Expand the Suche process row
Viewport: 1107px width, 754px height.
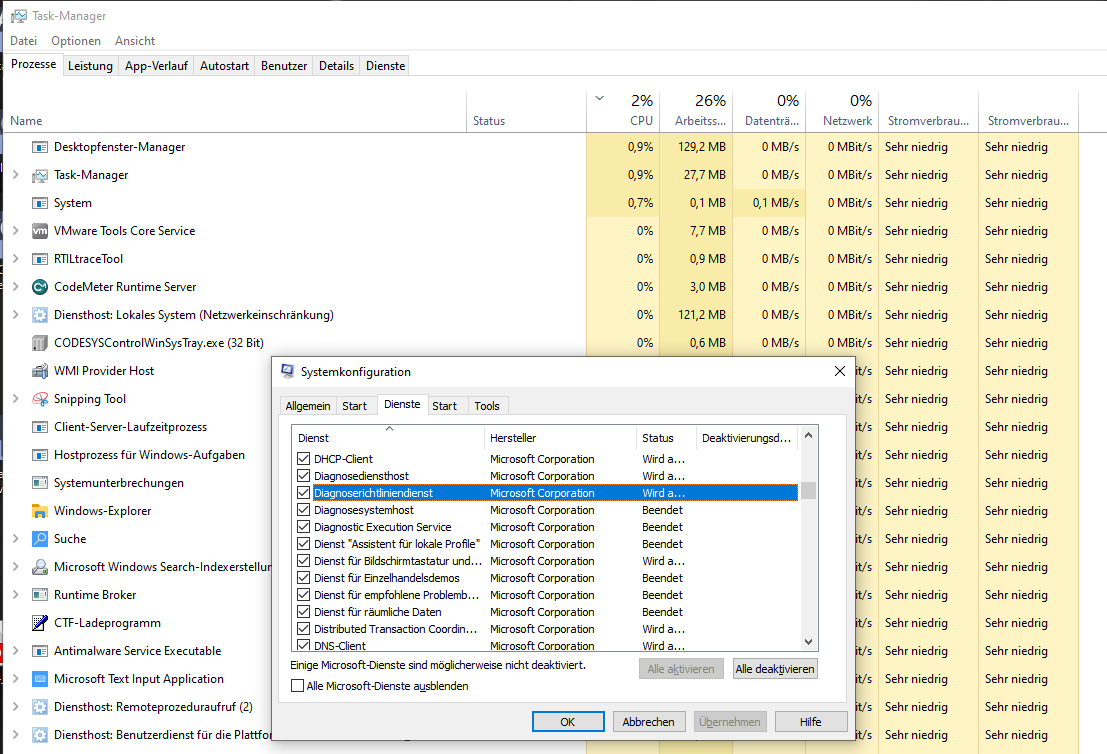click(16, 539)
